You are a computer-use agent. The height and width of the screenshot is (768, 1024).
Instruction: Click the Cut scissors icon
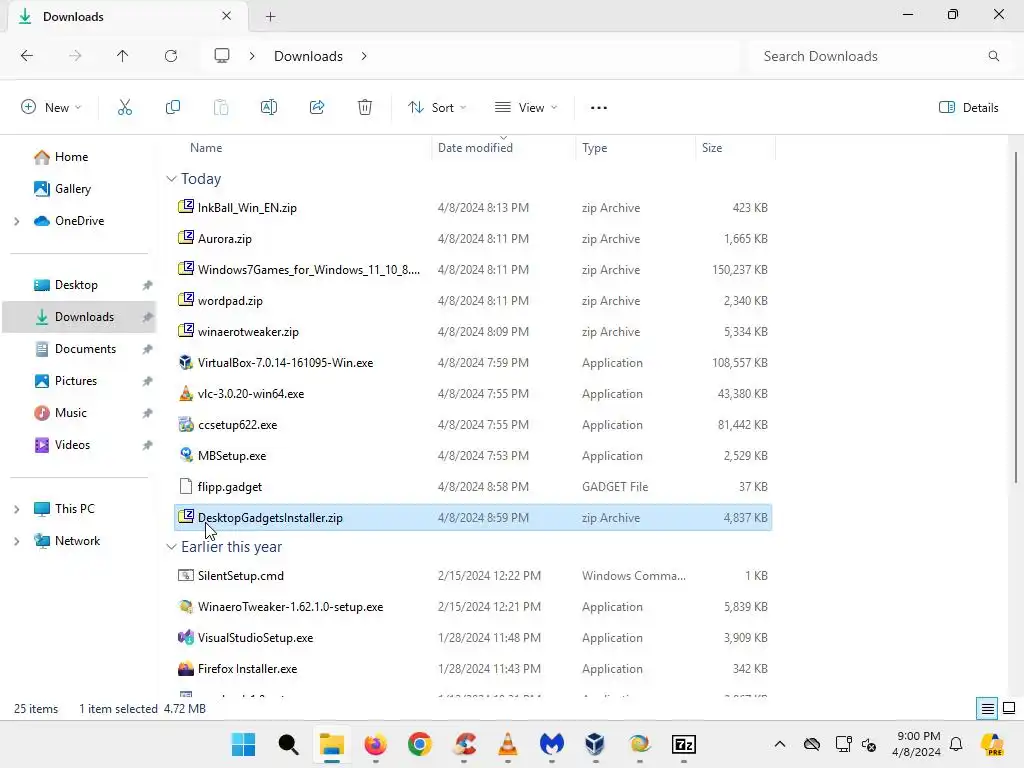(125, 108)
